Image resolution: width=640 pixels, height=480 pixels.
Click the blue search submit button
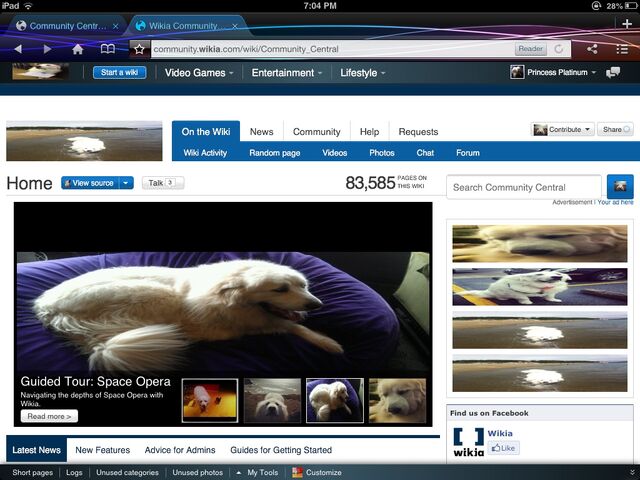620,187
